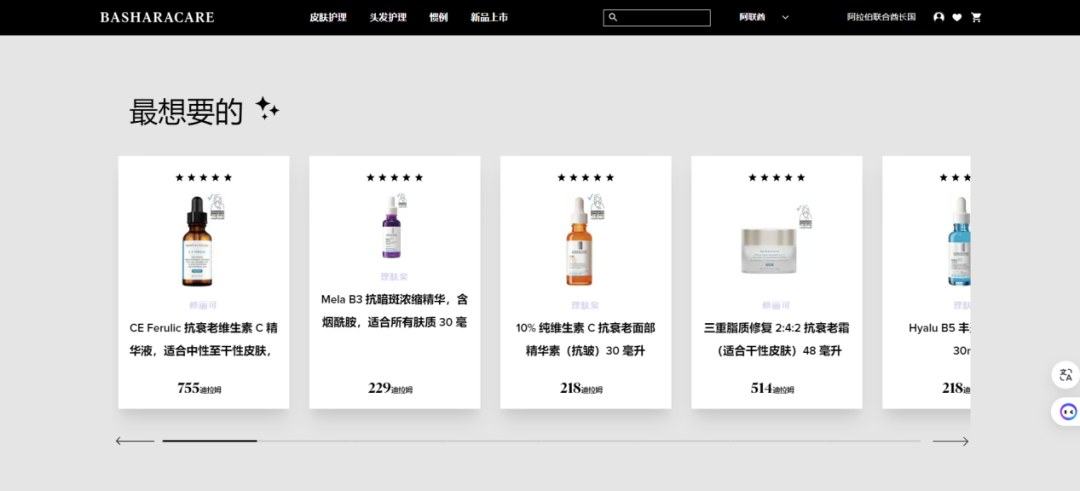The image size is (1080, 491).
Task: Open the shopping cart icon
Action: (x=976, y=17)
